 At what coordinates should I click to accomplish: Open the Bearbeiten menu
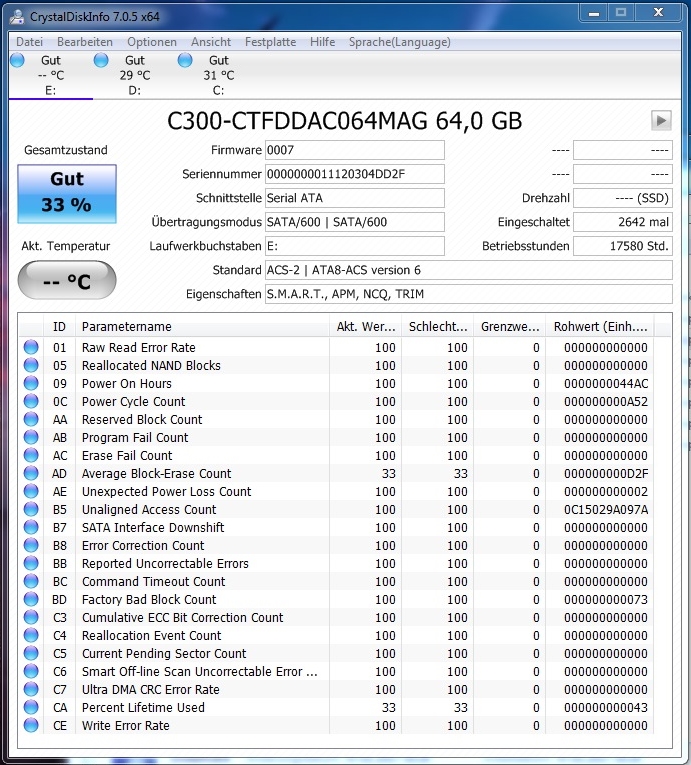click(85, 42)
